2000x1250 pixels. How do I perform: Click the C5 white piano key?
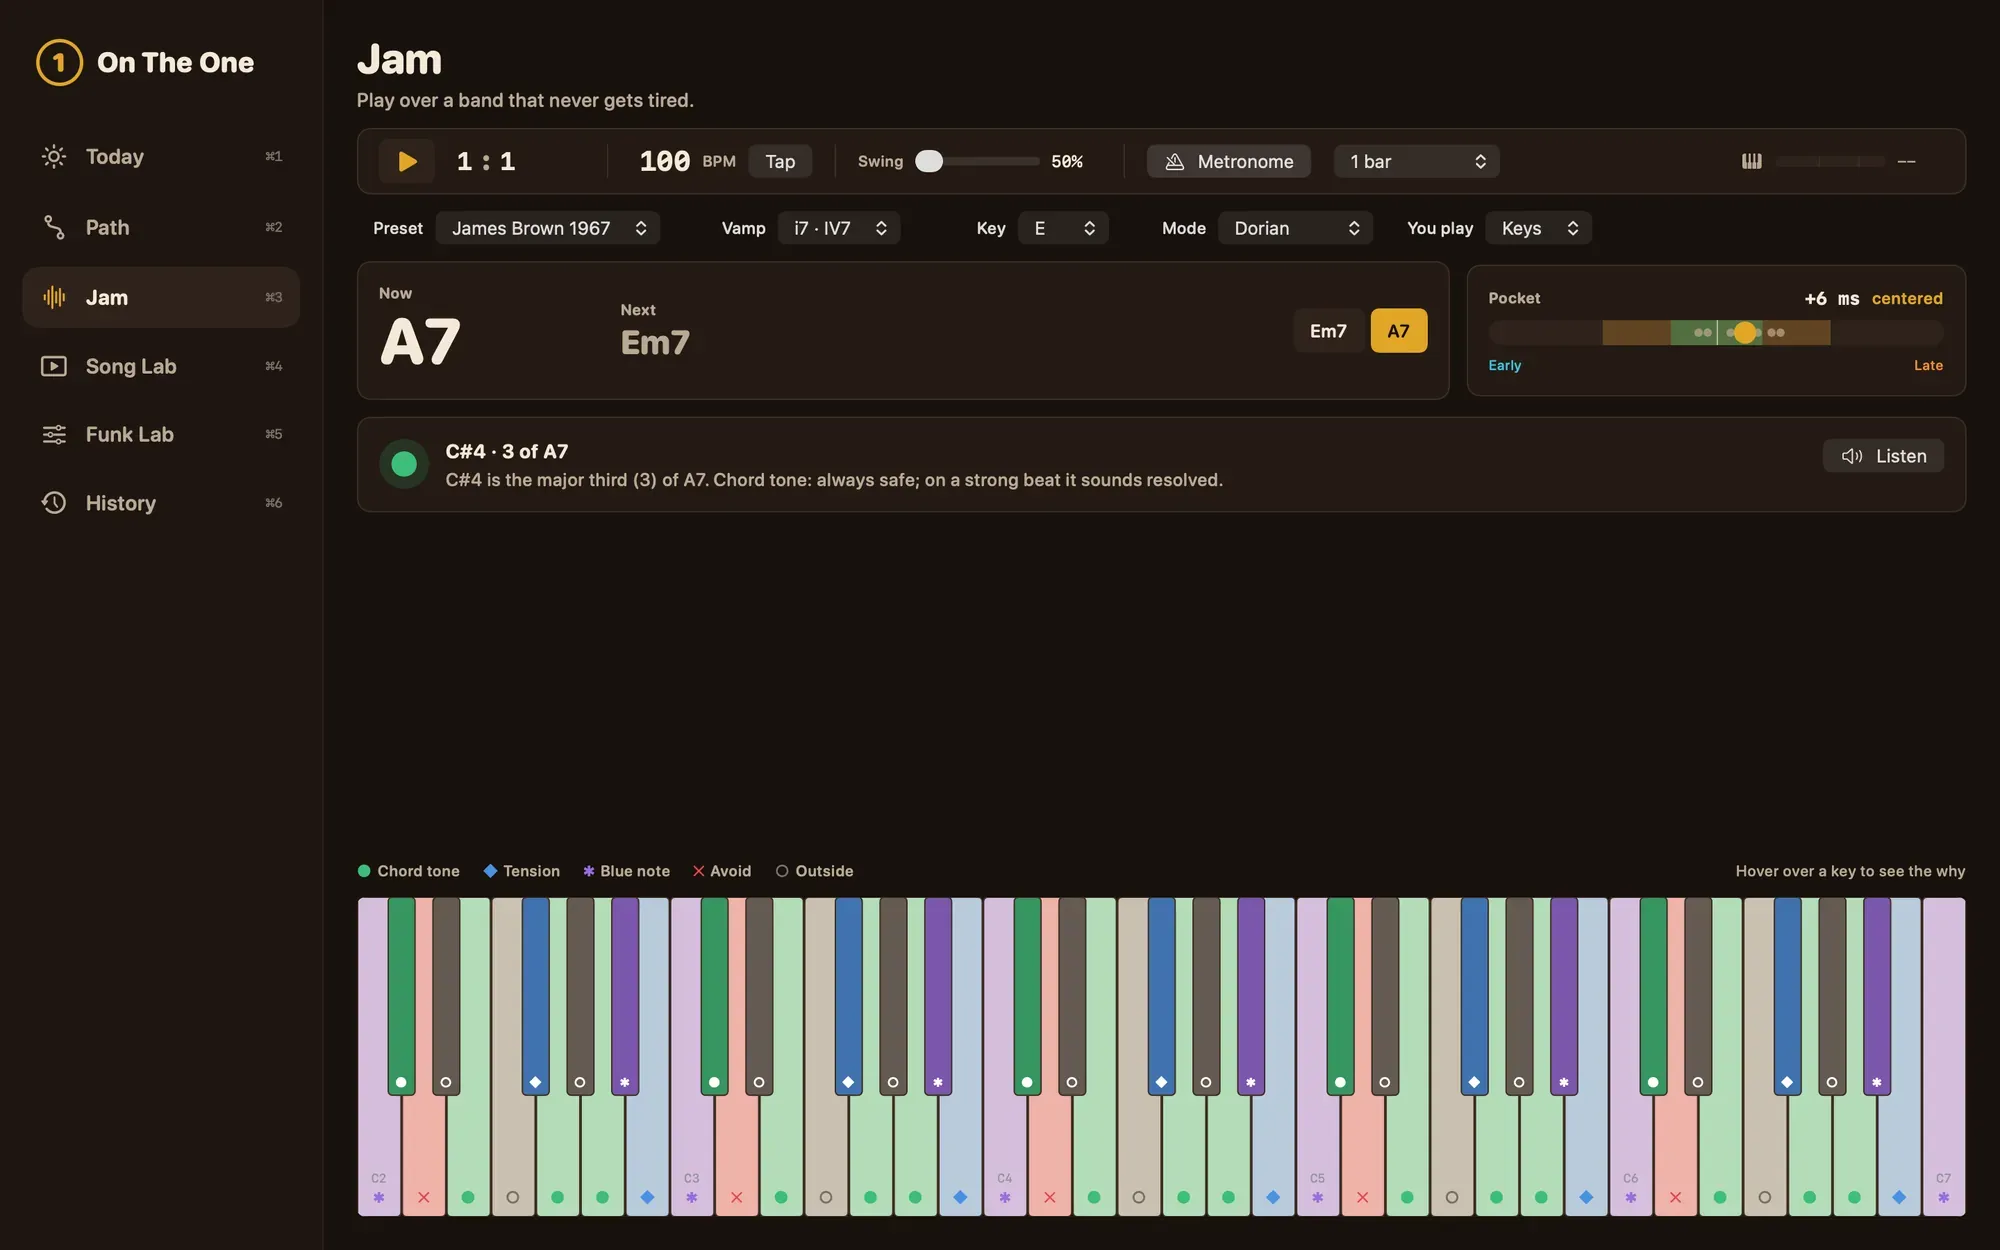[x=1318, y=1150]
